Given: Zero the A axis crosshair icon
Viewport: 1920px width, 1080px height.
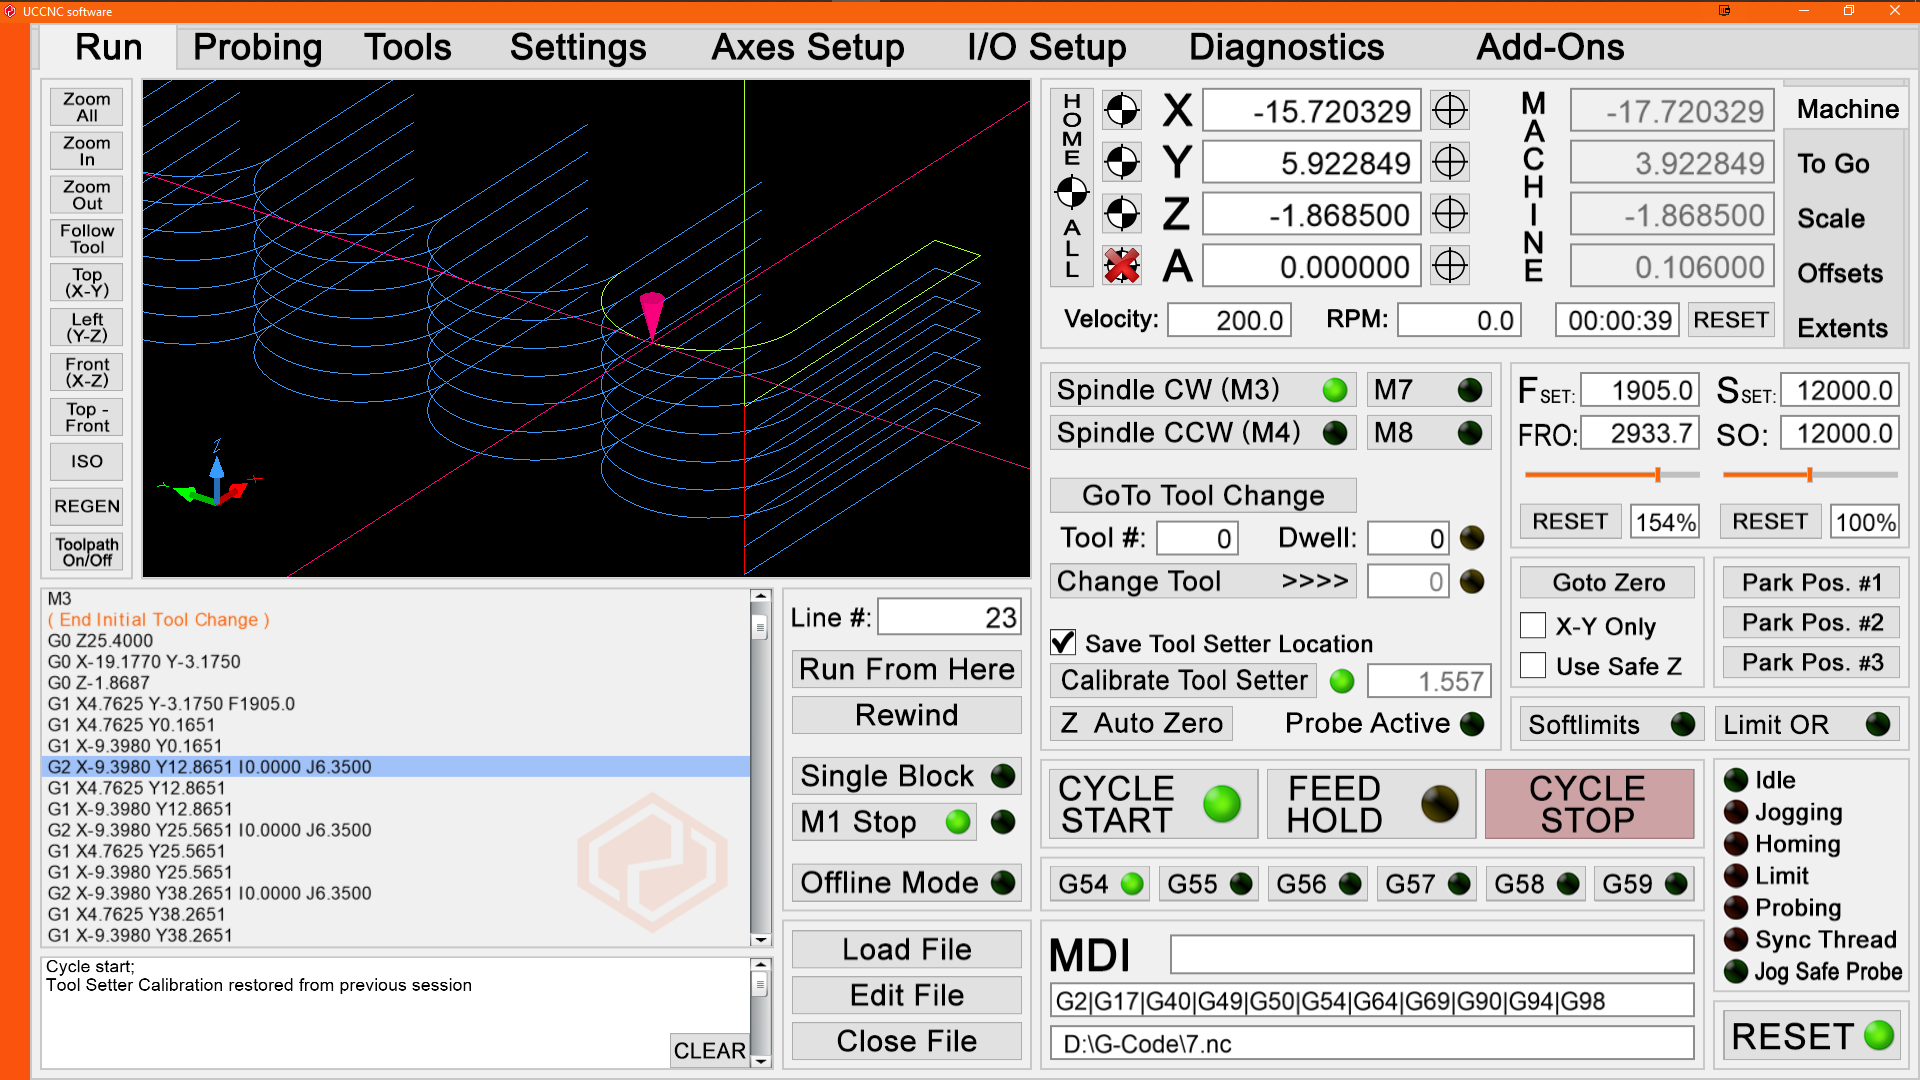Looking at the screenshot, I should point(1449,266).
